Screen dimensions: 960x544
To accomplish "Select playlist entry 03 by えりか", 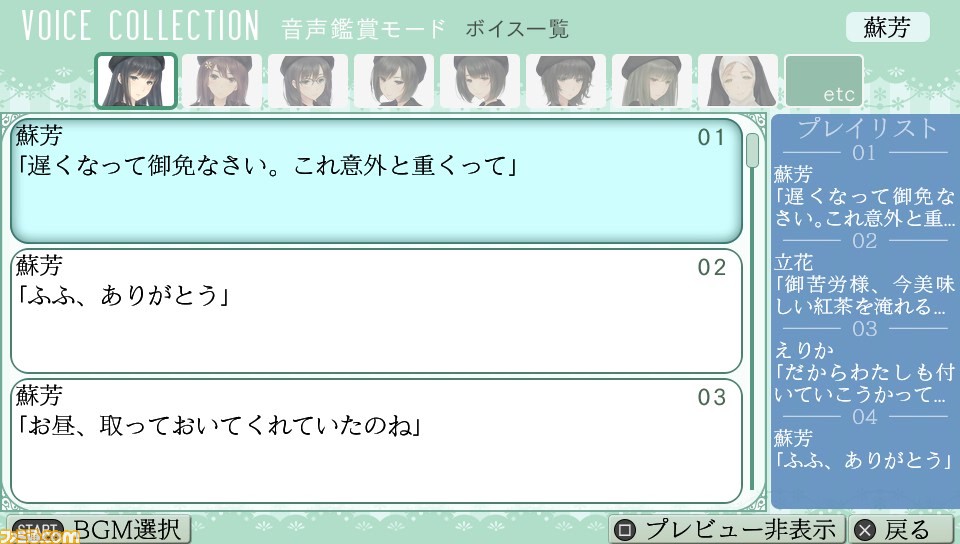I will (864, 371).
